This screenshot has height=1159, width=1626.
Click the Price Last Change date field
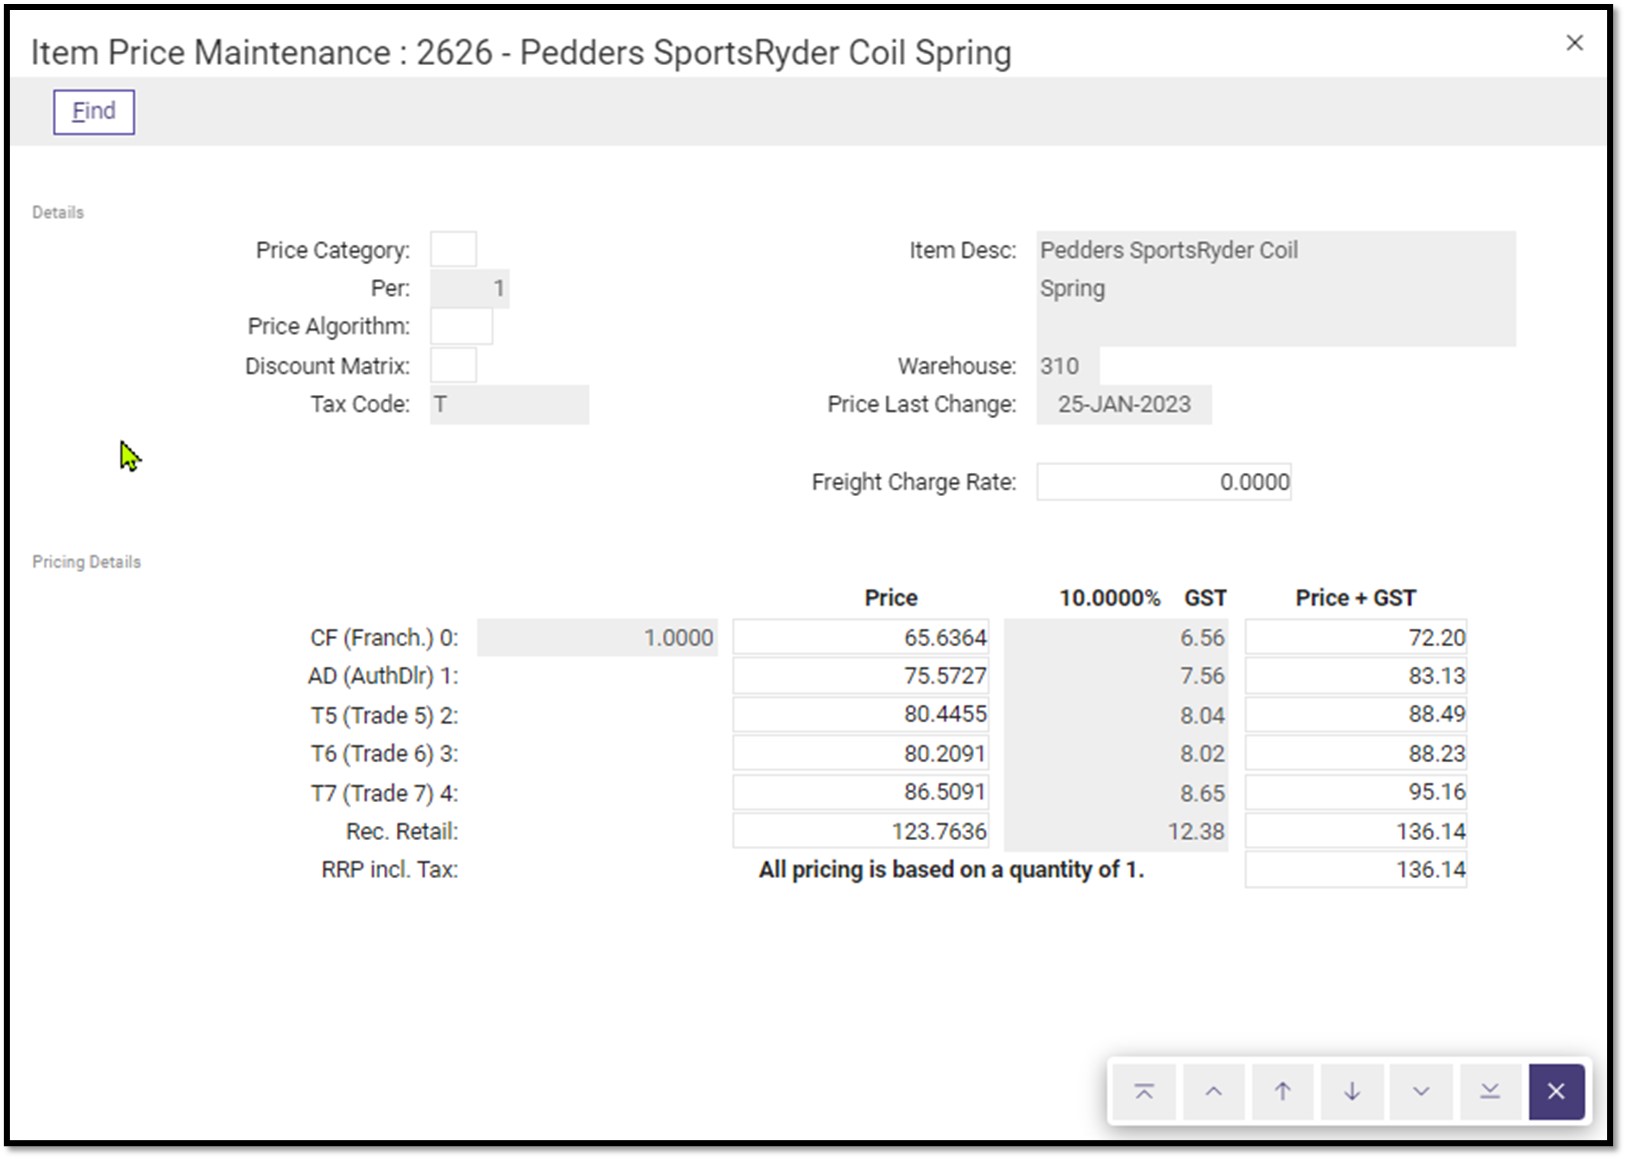(1124, 404)
